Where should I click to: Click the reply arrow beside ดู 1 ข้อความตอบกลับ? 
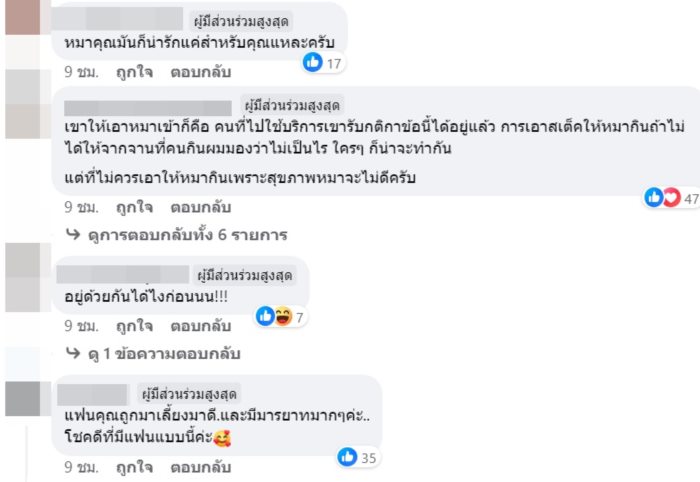[73, 354]
